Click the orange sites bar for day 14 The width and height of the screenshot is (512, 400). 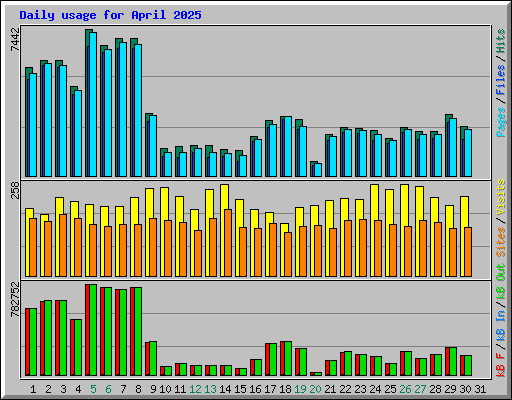pyautogui.click(x=228, y=243)
